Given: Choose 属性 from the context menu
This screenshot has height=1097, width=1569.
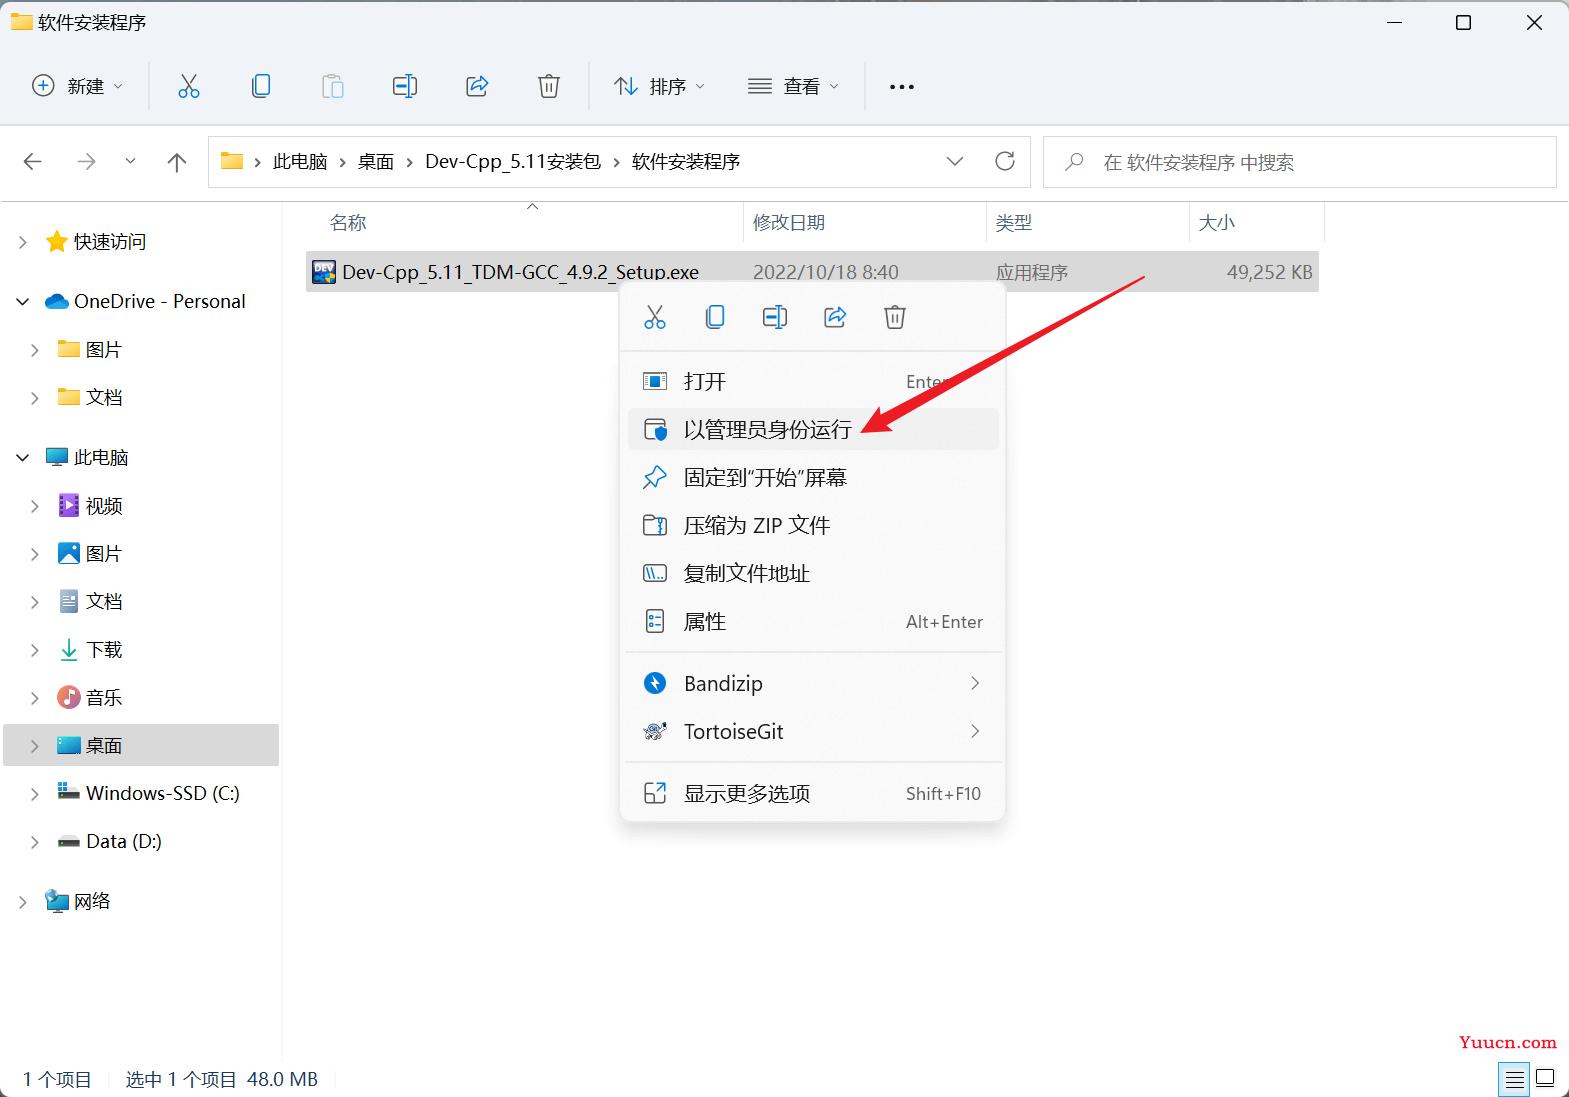Looking at the screenshot, I should [x=812, y=621].
